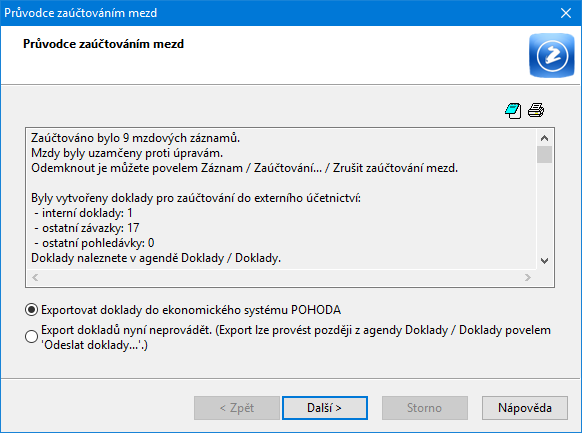Click the vertical scrollbar thumb in report
Viewport: 582px width, 433px height.
[544, 154]
